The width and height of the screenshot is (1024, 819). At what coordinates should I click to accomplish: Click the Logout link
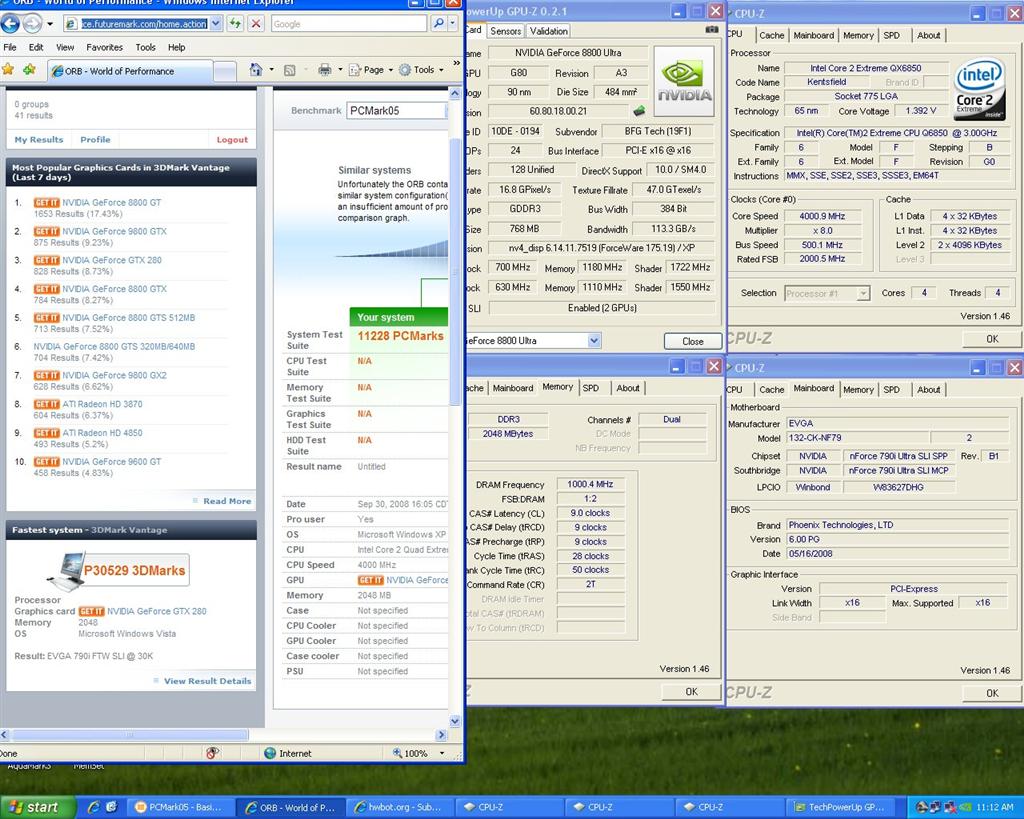(232, 140)
